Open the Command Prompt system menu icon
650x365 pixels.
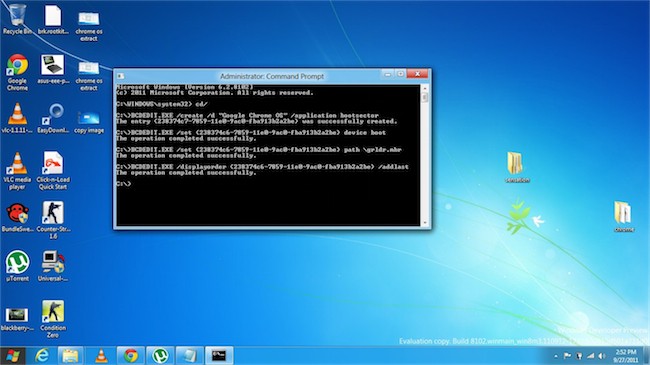coord(121,76)
